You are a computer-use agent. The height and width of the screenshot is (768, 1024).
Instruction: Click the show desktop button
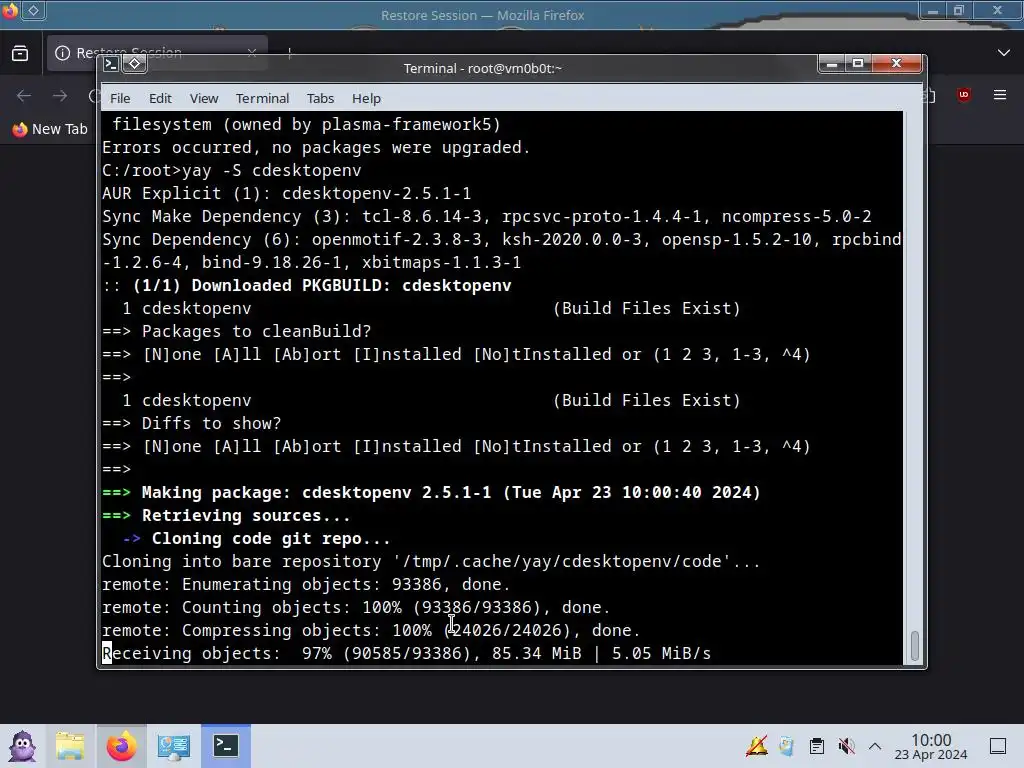pyautogui.click(x=998, y=746)
